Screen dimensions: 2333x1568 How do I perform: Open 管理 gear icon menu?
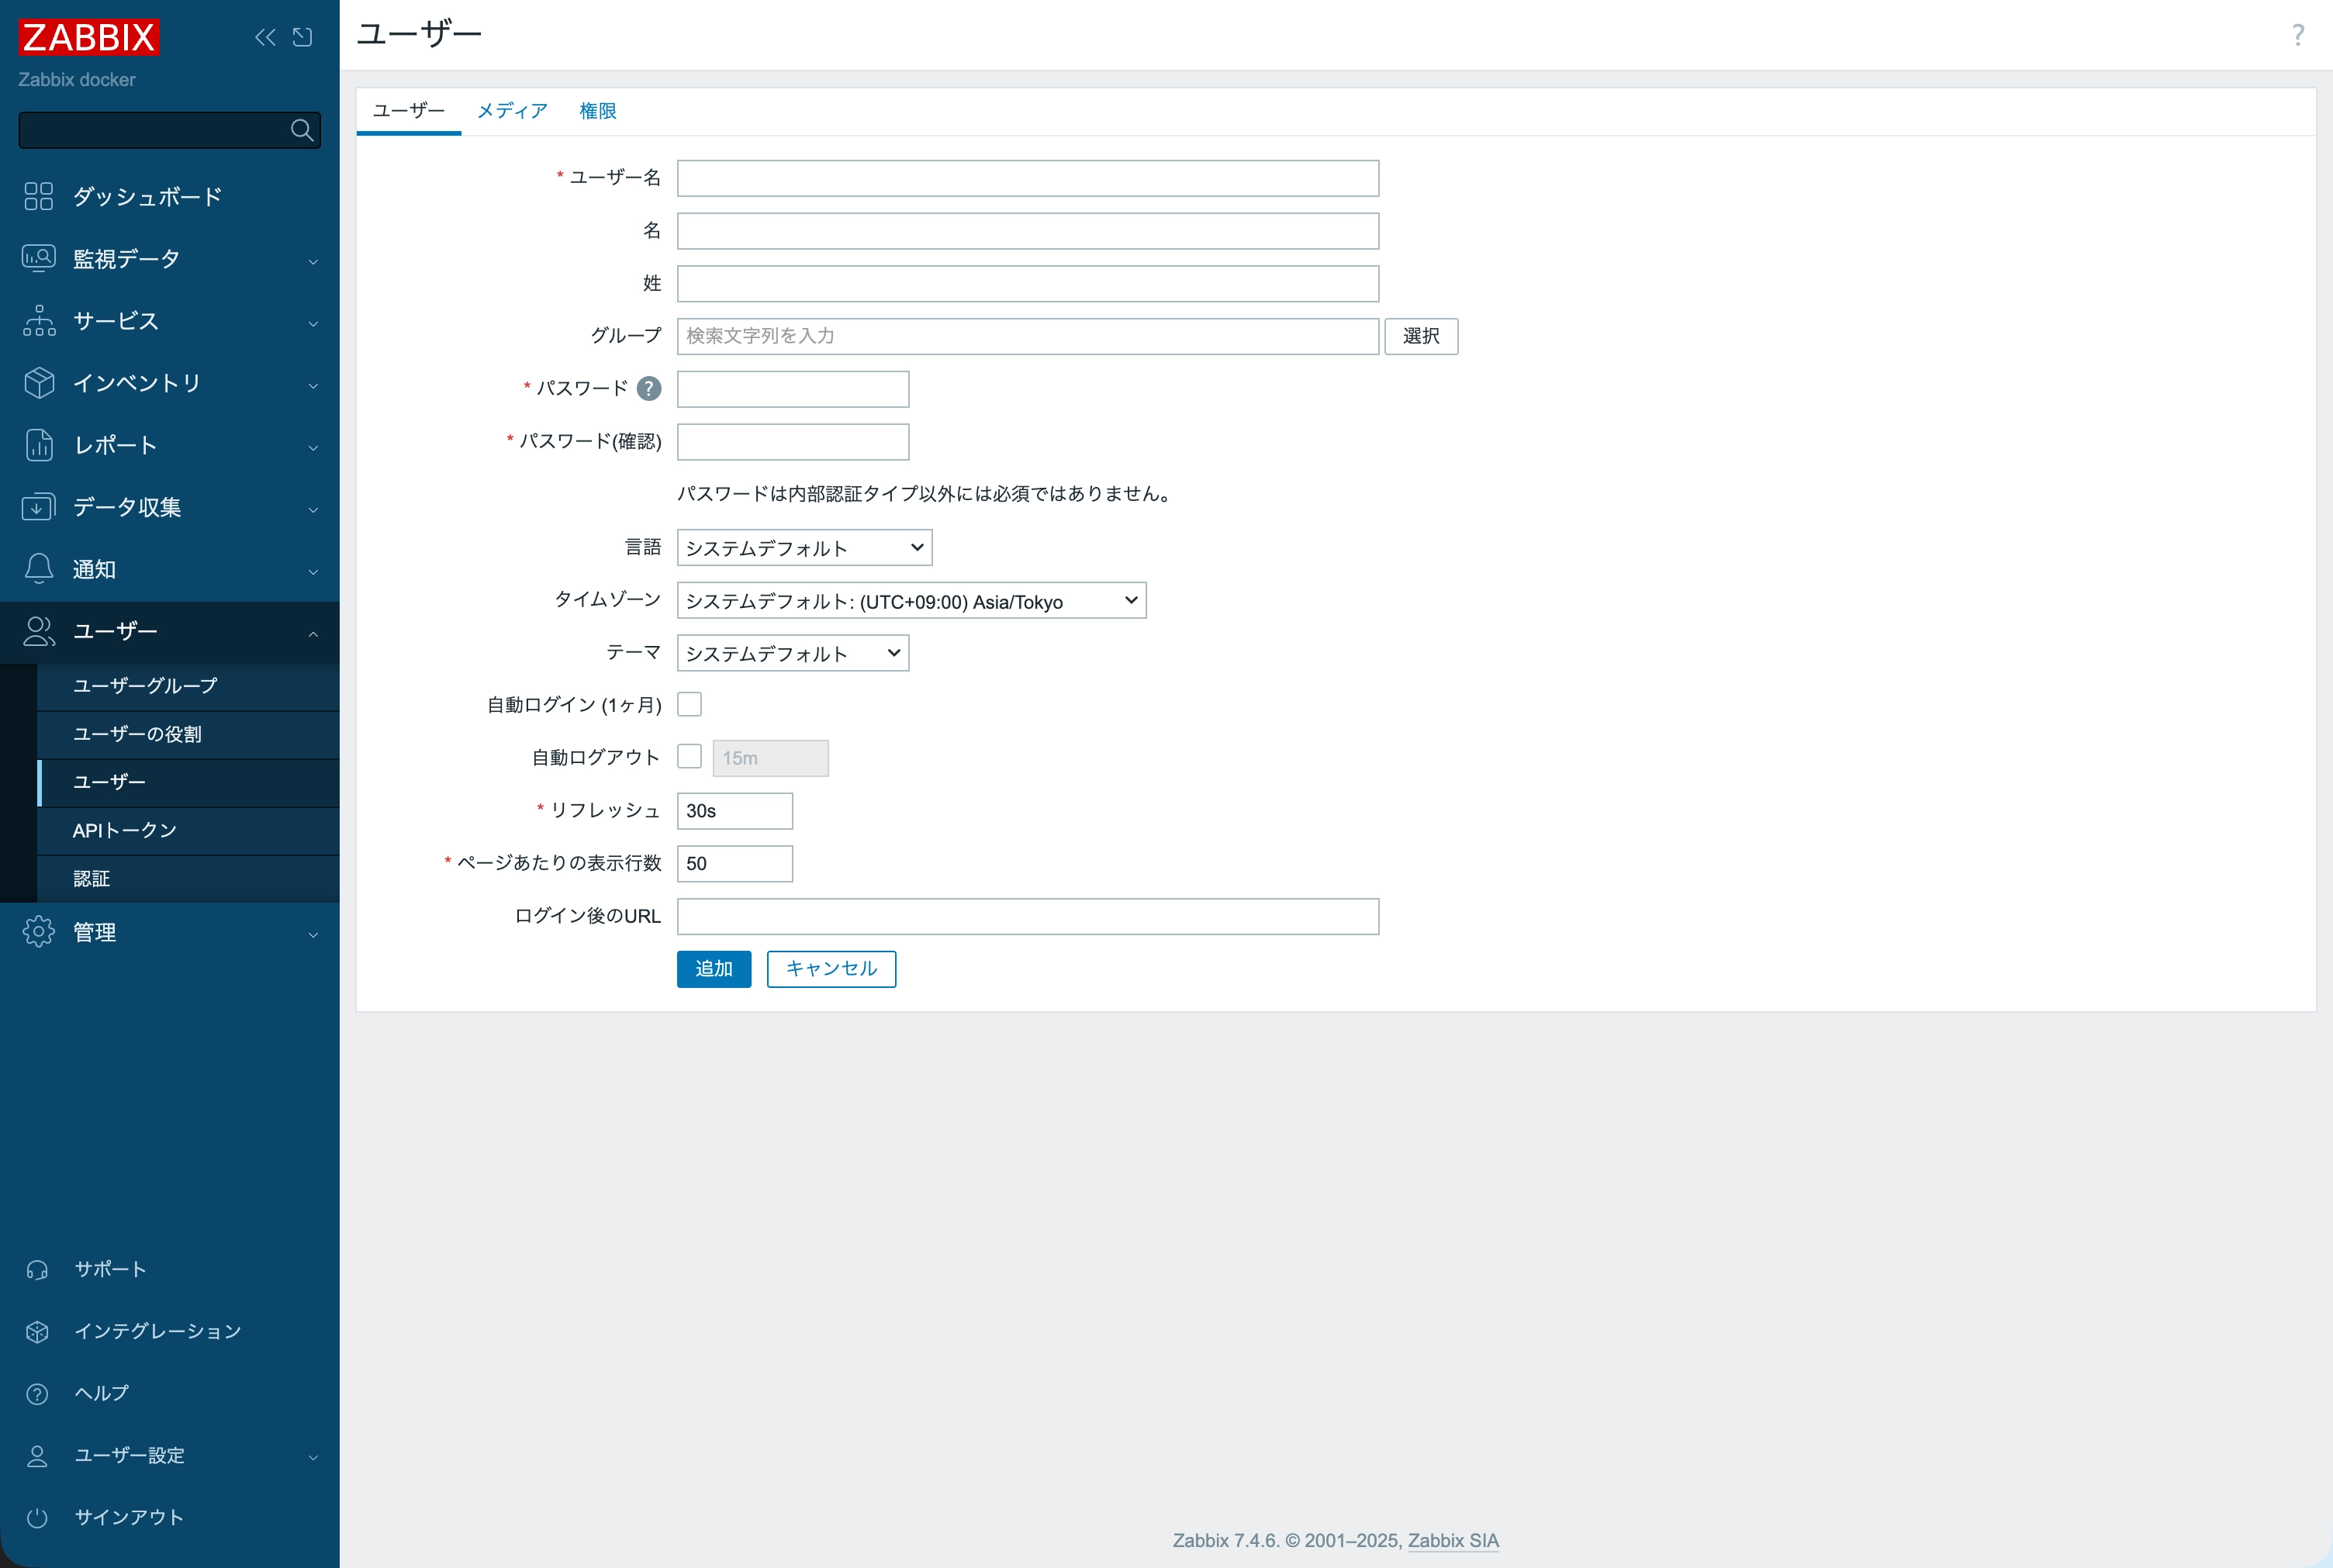[38, 932]
